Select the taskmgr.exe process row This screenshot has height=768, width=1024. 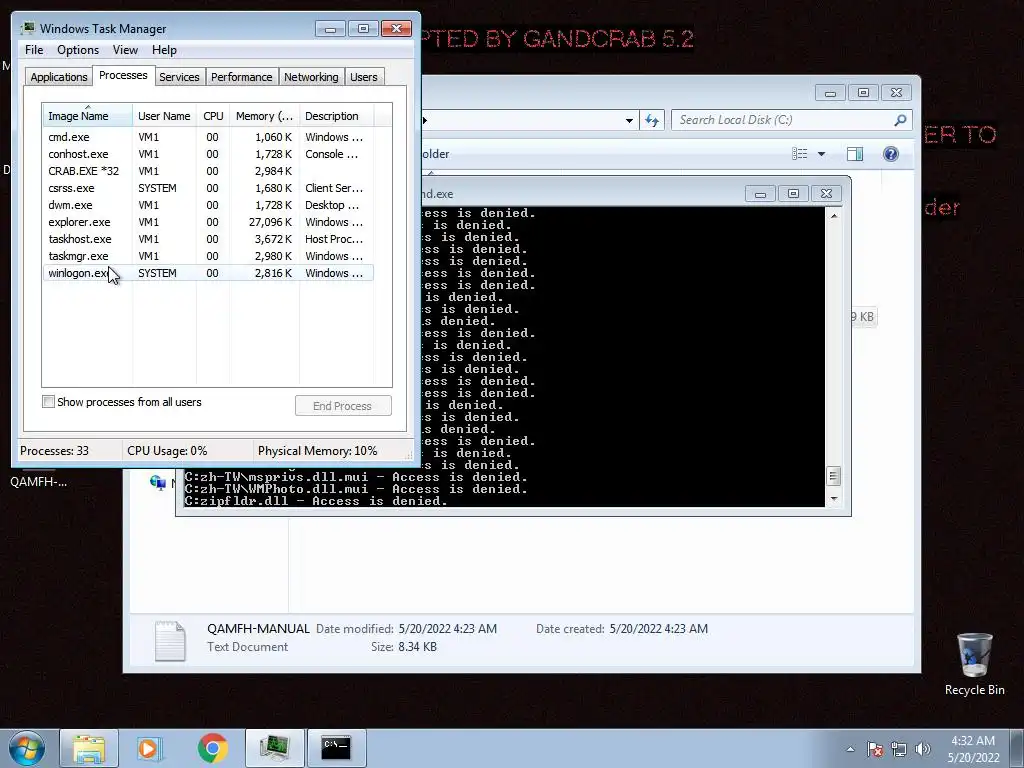(208, 256)
